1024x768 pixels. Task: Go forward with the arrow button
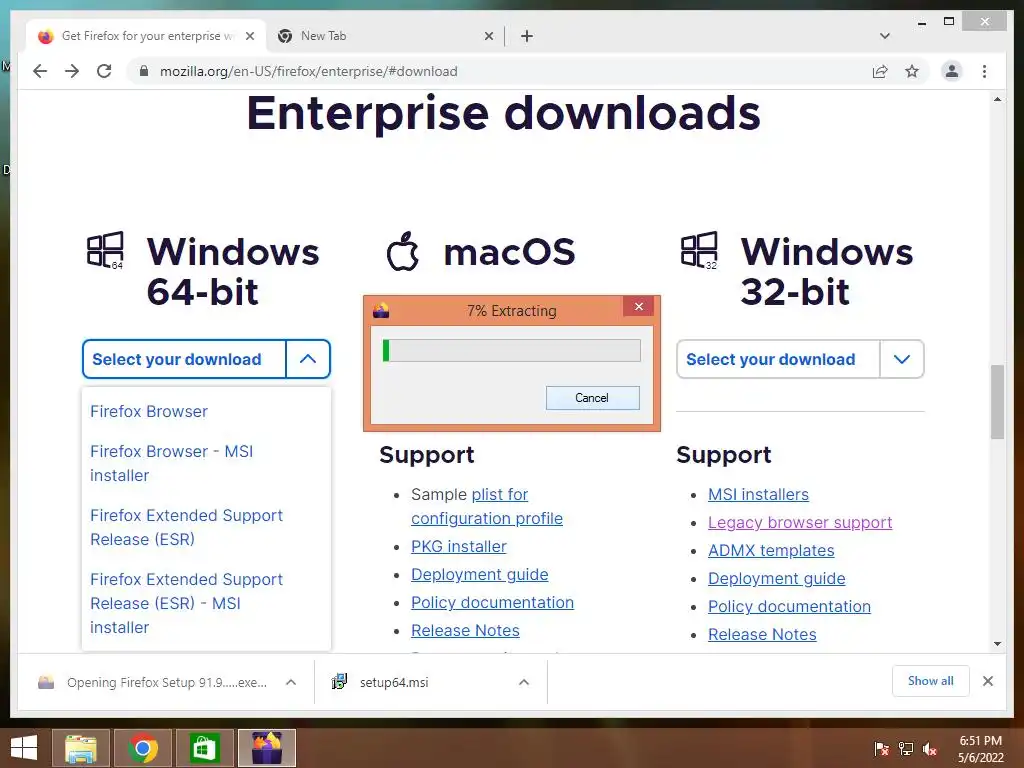[72, 71]
